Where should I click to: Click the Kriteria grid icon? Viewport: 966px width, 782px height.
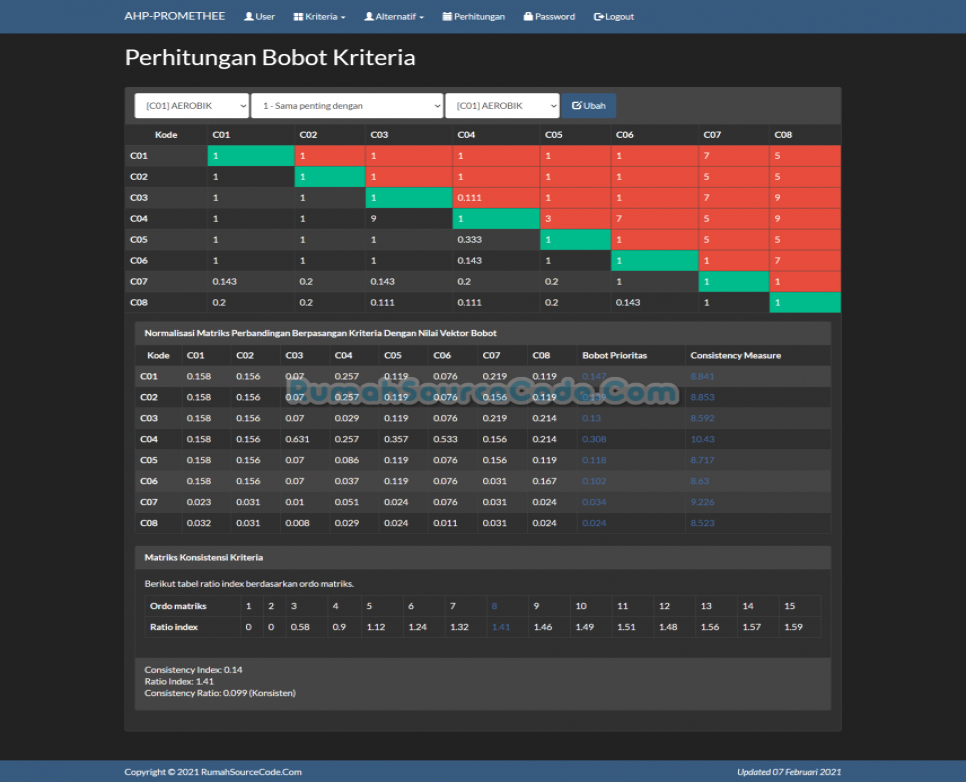pyautogui.click(x=298, y=17)
